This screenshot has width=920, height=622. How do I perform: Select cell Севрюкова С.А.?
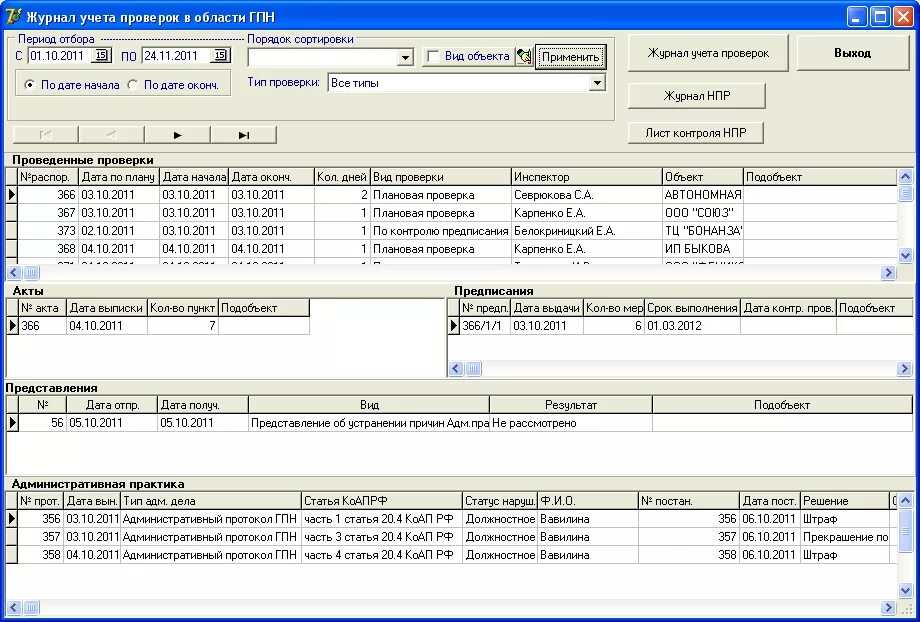point(587,195)
